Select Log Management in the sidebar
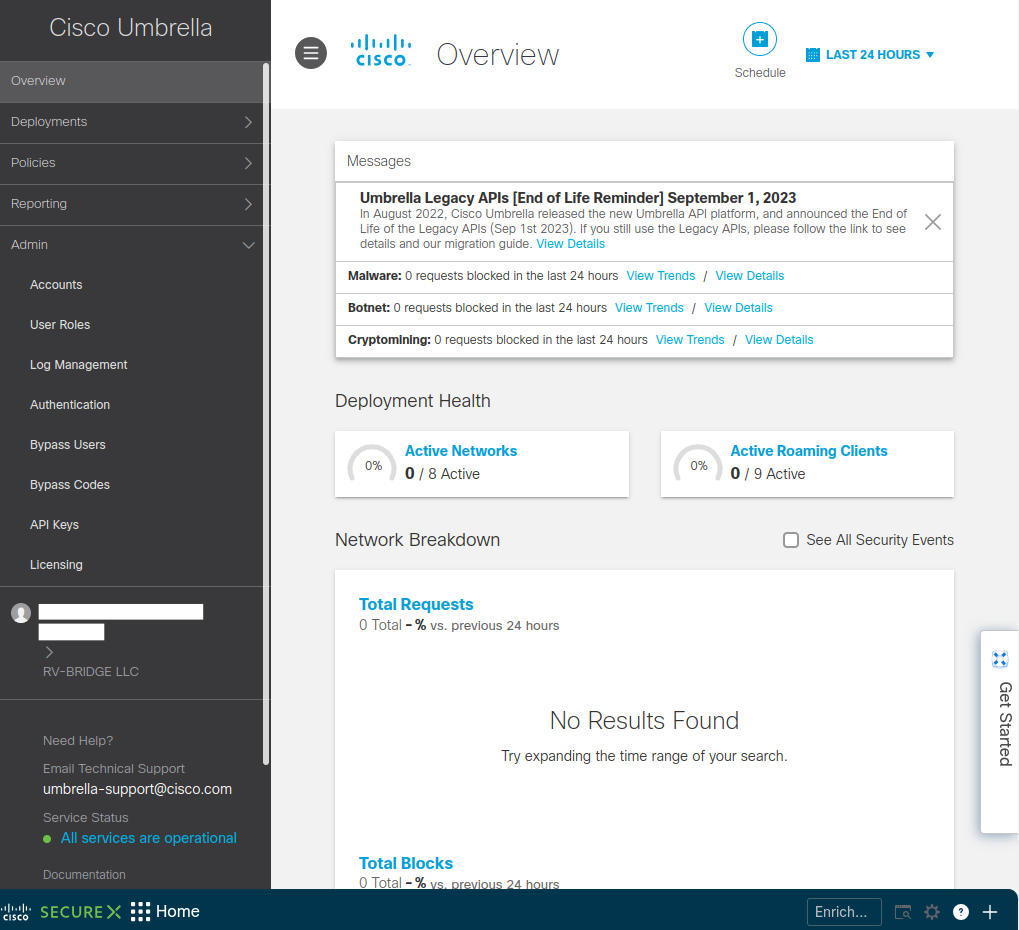This screenshot has height=930, width=1019. tap(79, 365)
